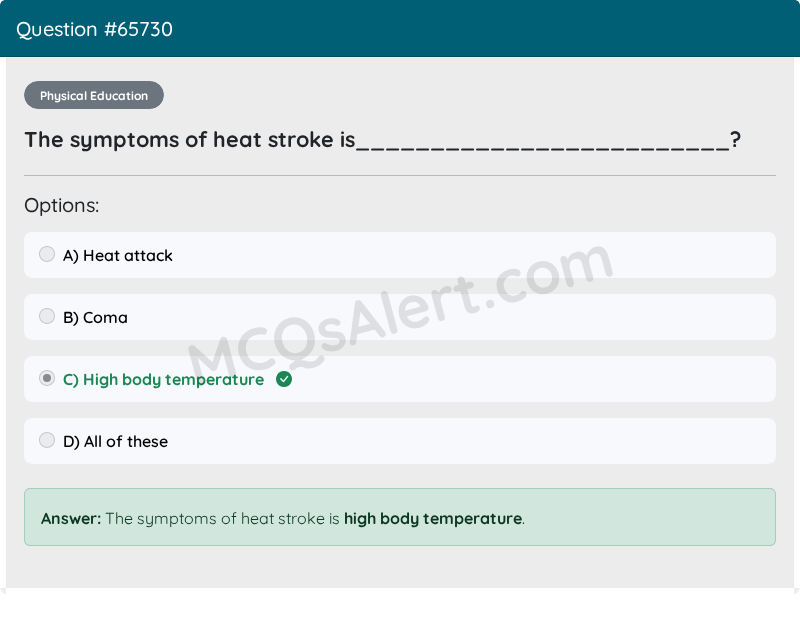Click the bold high body temperature answer text
Viewport: 800px width, 618px height.
(433, 518)
